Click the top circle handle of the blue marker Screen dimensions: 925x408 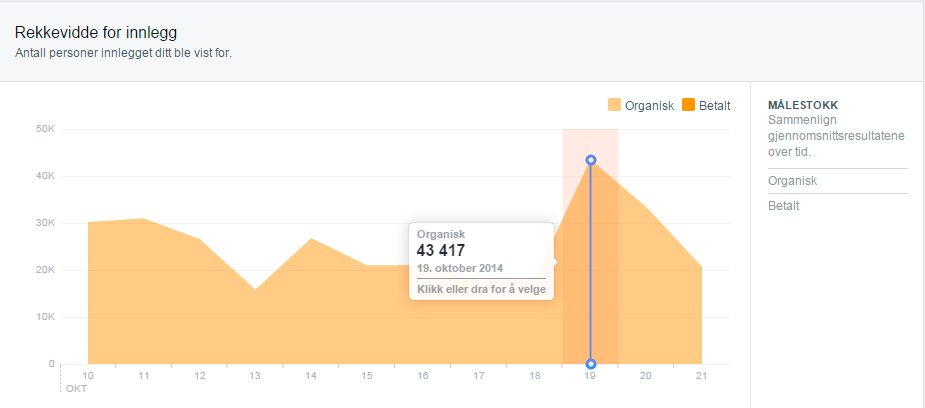click(x=591, y=160)
